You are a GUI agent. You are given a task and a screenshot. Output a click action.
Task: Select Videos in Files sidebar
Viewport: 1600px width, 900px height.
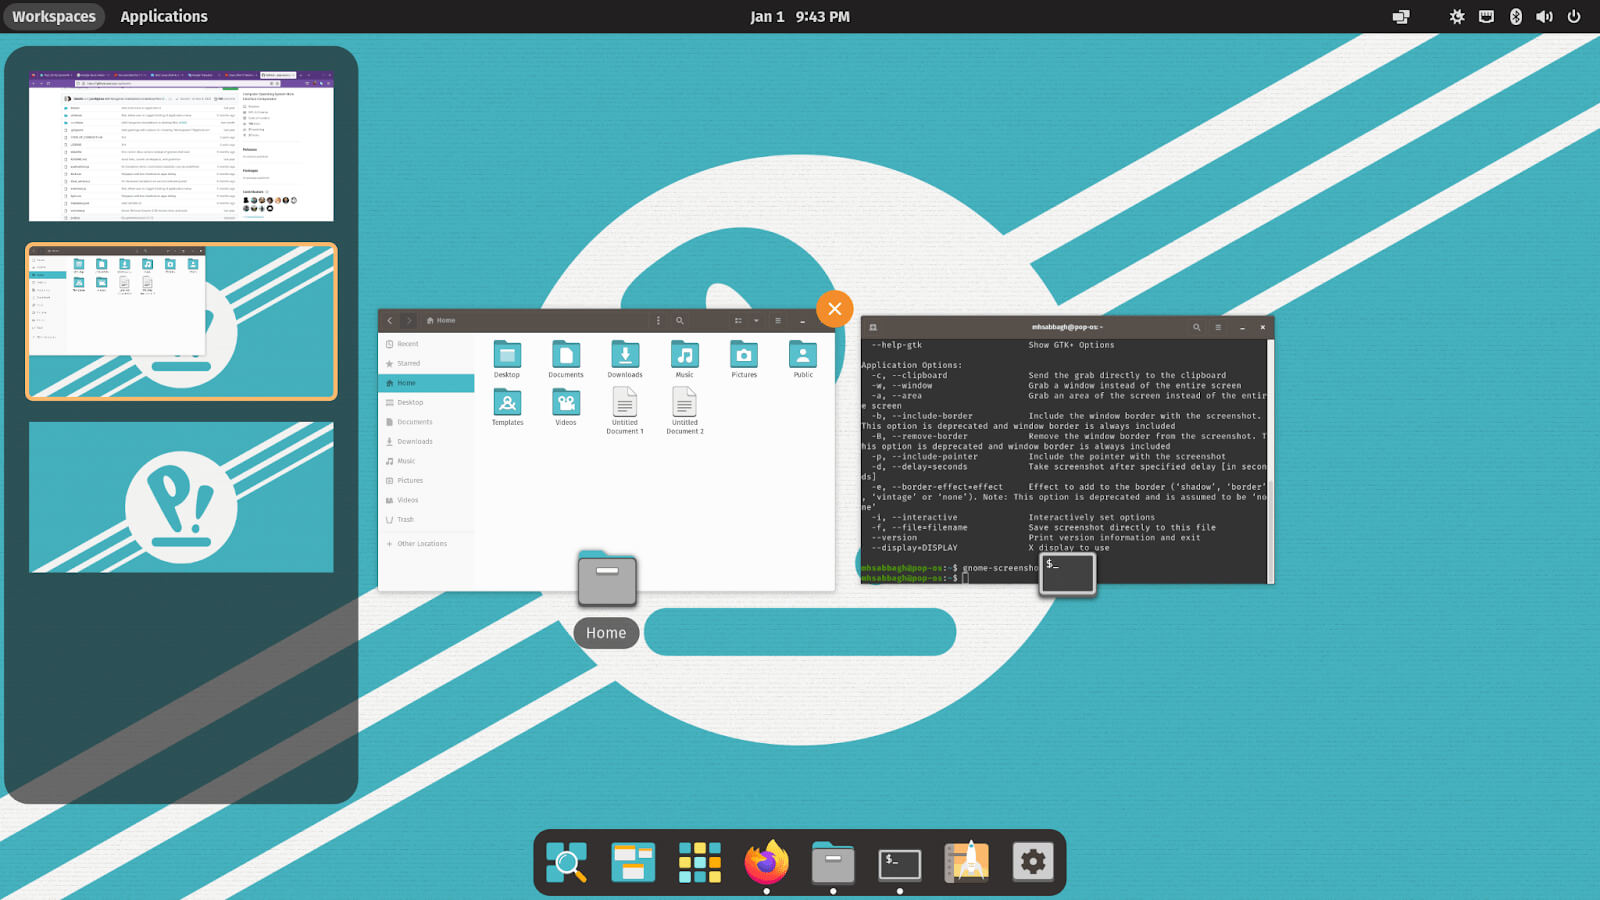click(427, 500)
